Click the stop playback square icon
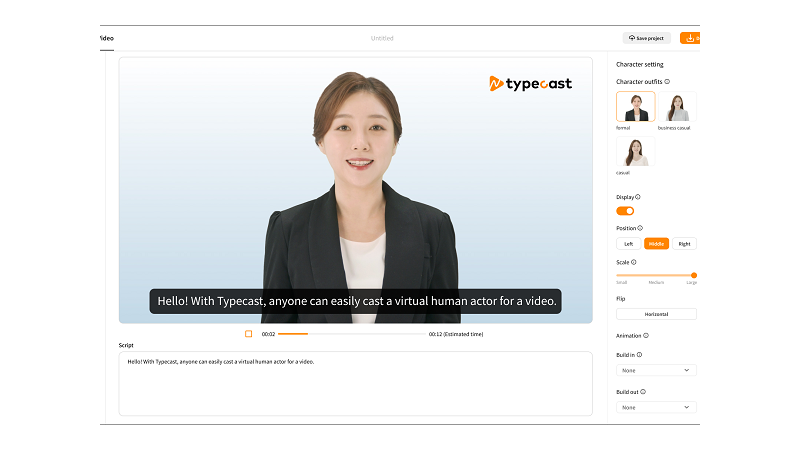The width and height of the screenshot is (800, 450). click(x=248, y=334)
